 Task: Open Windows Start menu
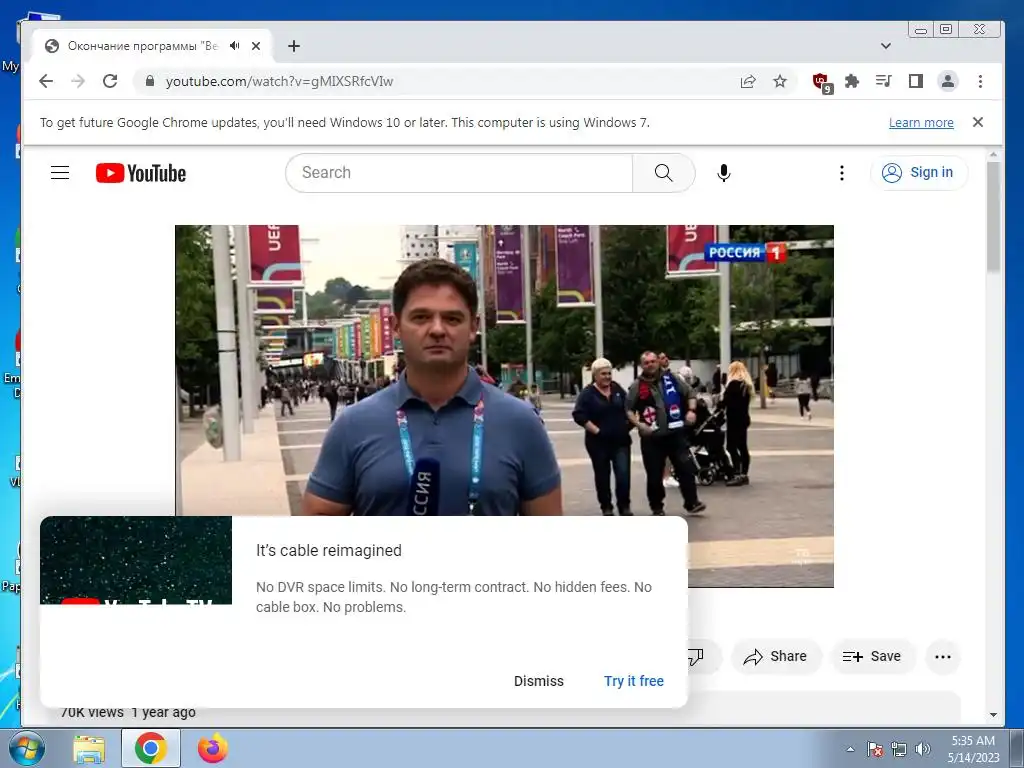tap(27, 748)
